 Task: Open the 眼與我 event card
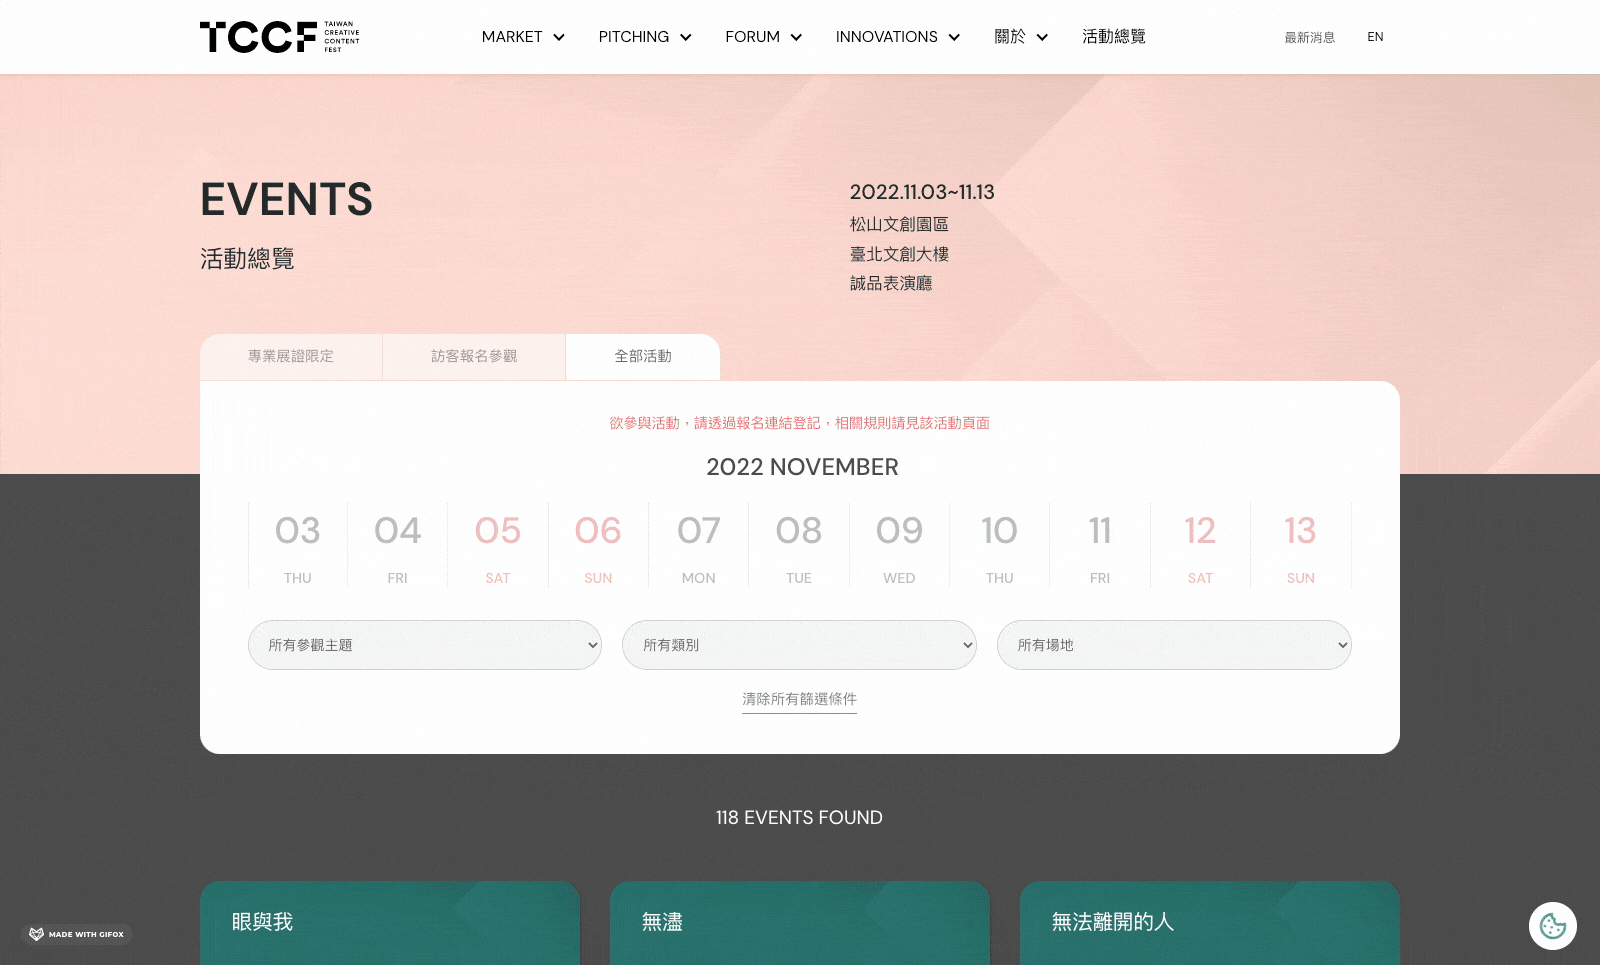[390, 923]
